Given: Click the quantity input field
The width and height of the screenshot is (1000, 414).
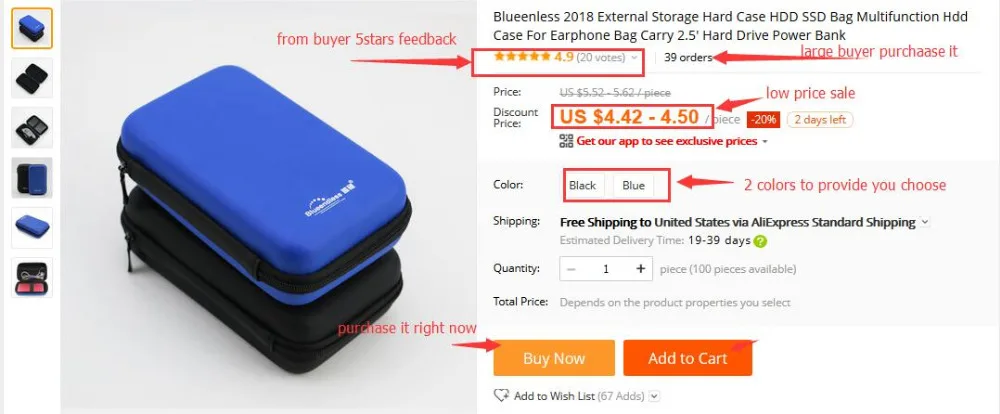Looking at the screenshot, I should coord(606,269).
